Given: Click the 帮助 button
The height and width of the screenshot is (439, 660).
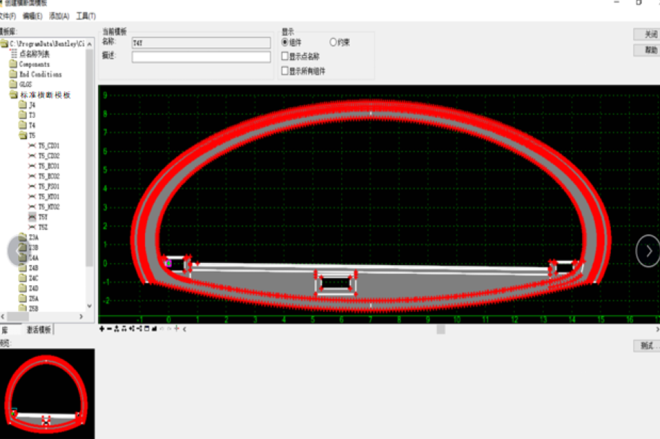Looking at the screenshot, I should (648, 49).
